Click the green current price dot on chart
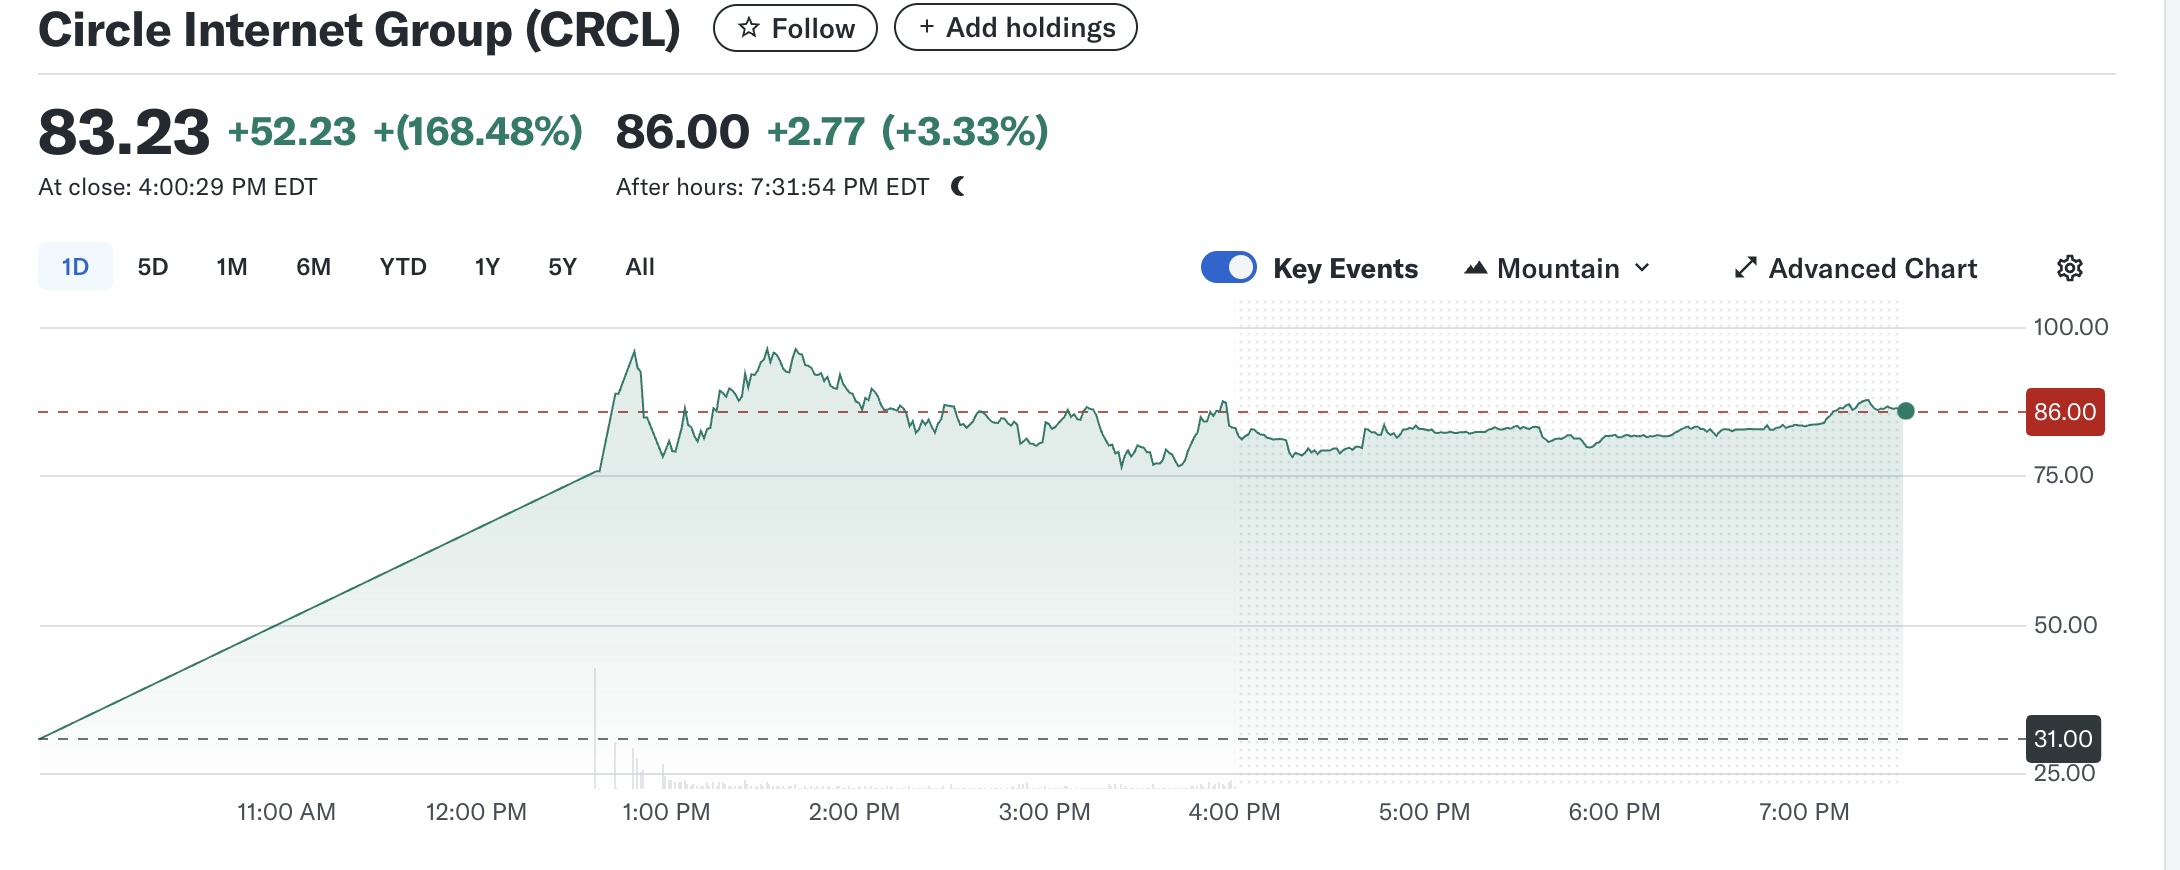This screenshot has height=870, width=2180. [1905, 411]
